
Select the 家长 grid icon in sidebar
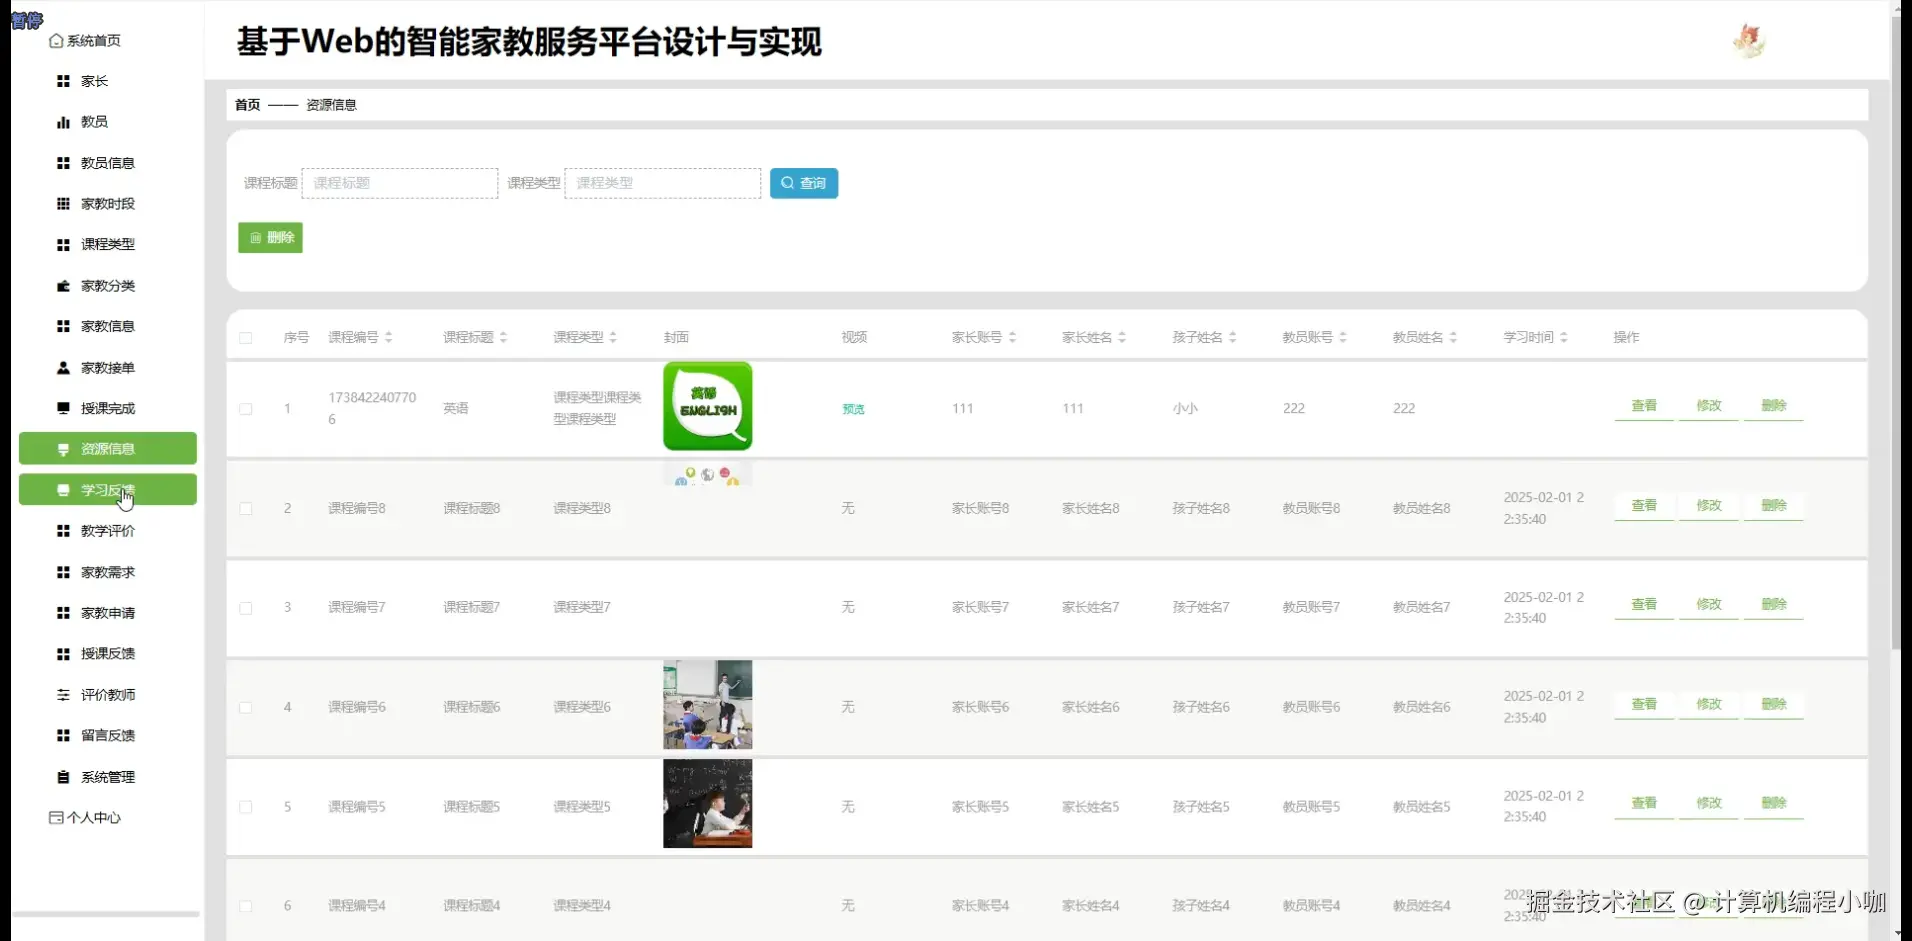[62, 81]
